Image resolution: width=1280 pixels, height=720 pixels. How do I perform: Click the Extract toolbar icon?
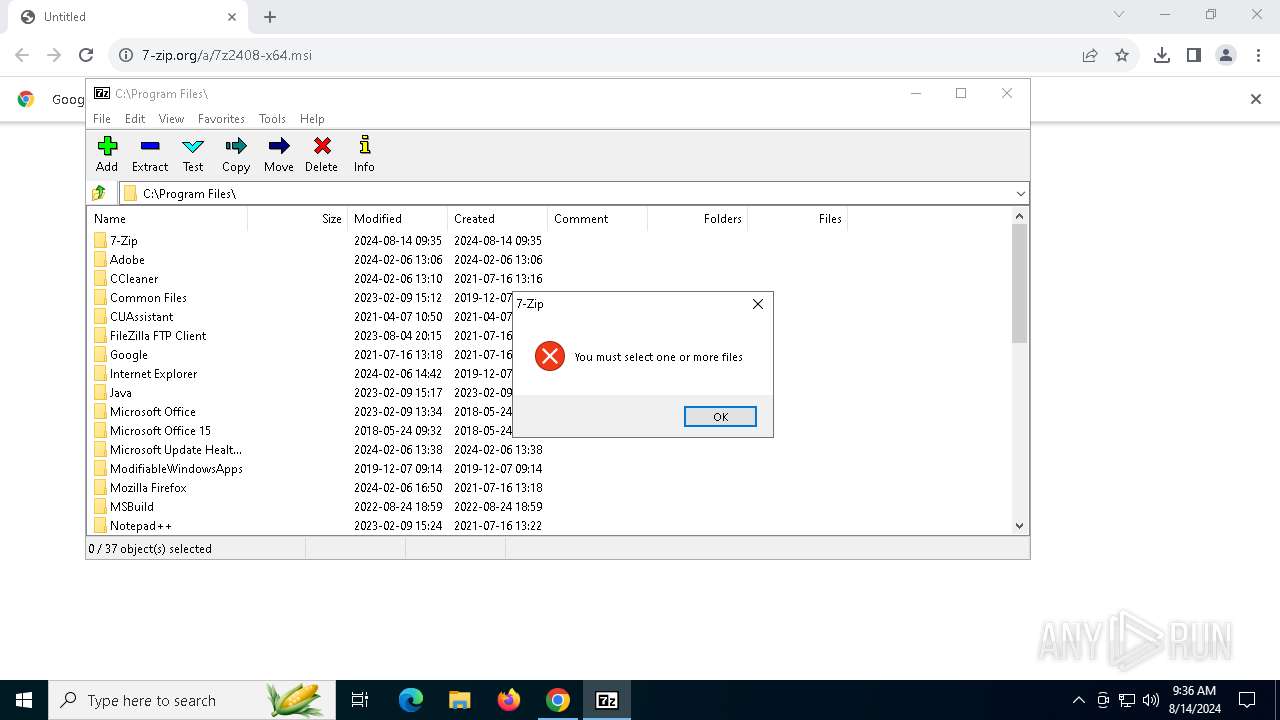[150, 155]
